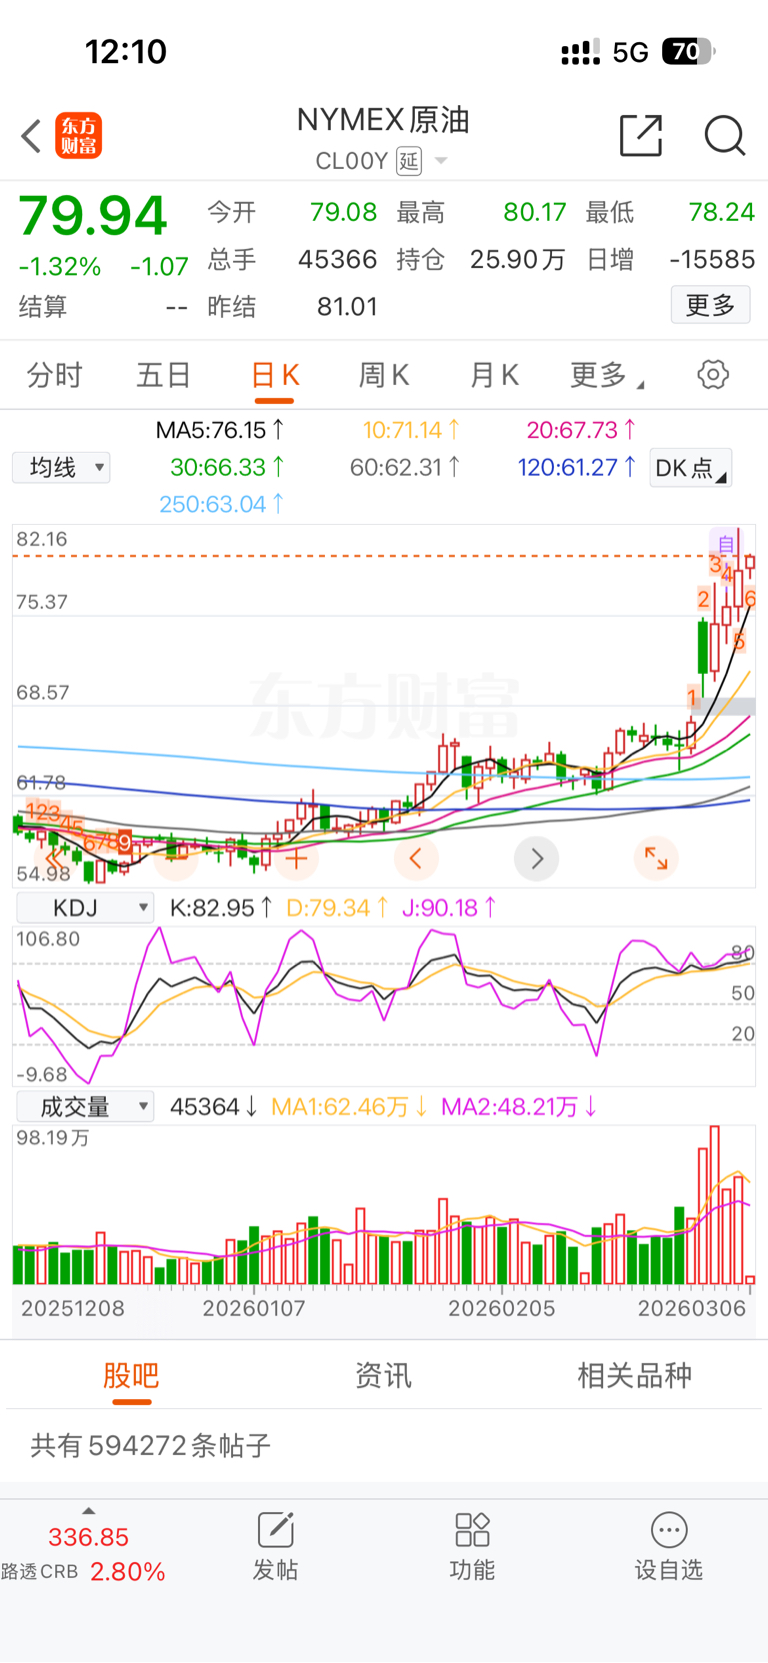
Task: Open the 东方财富 app logo
Action: click(78, 136)
